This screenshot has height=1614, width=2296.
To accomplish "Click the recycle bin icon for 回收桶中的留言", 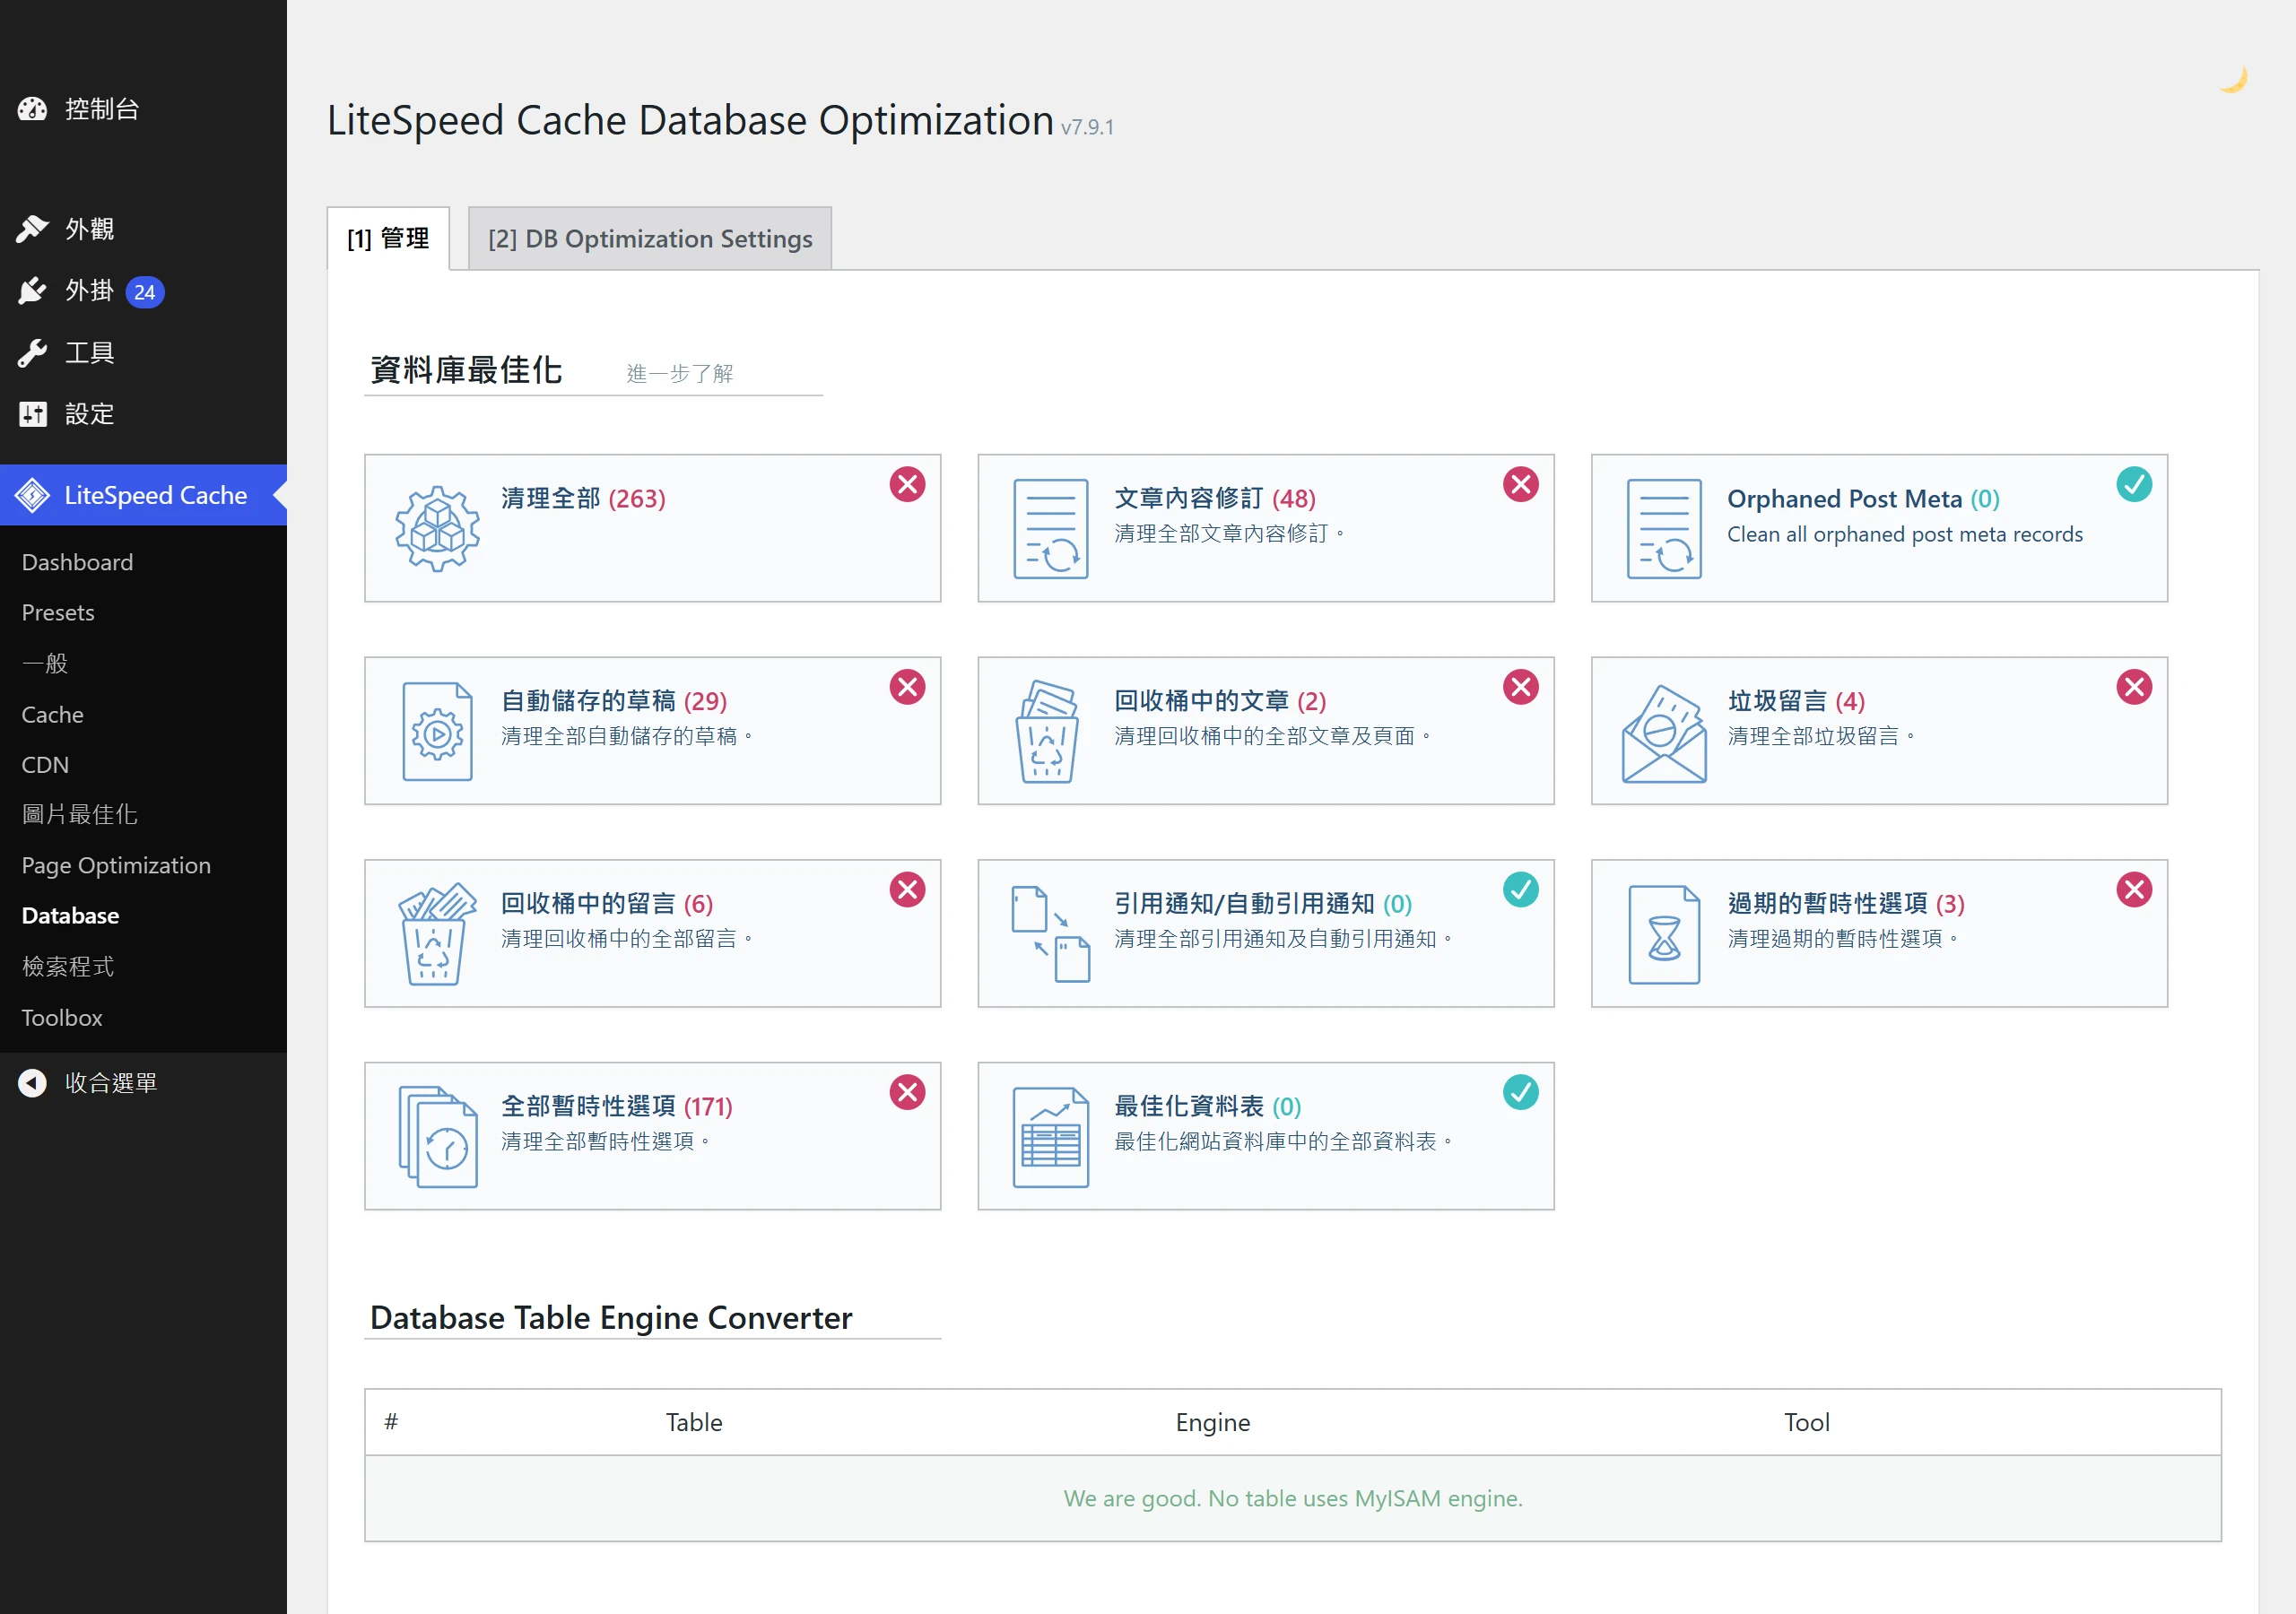I will (x=436, y=934).
